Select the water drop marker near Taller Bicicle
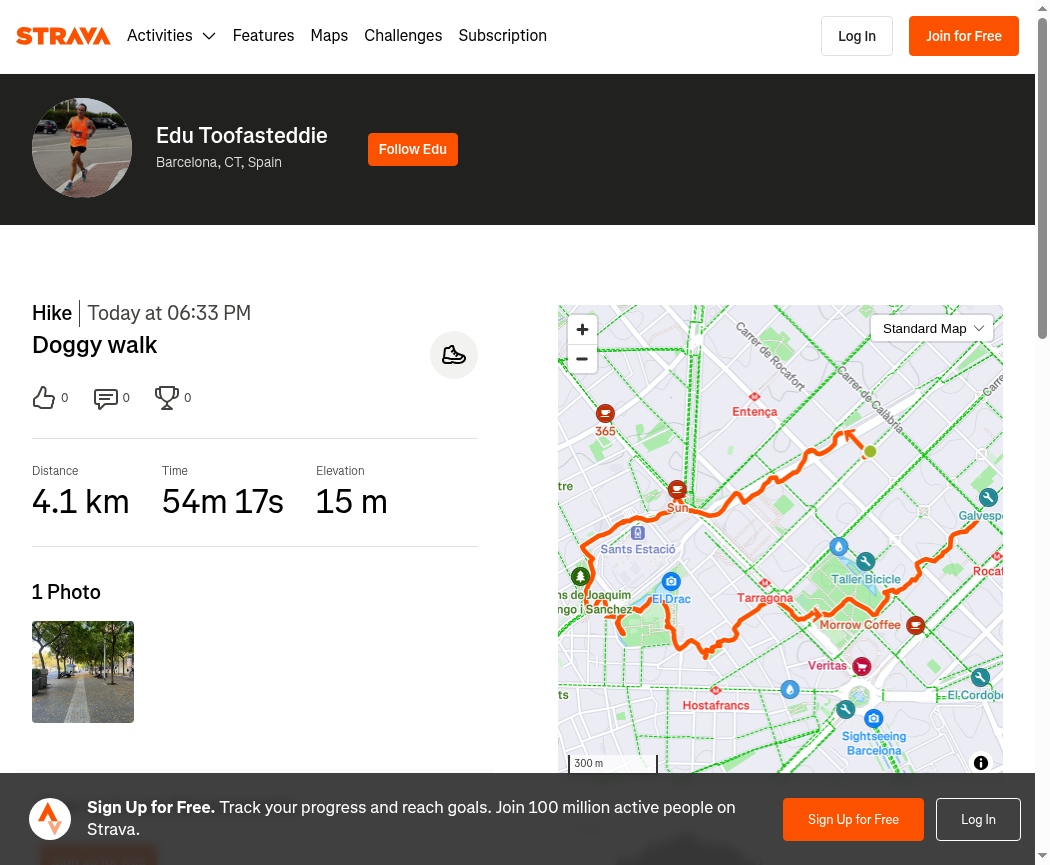Viewport: 1050px width, 865px height. [839, 546]
